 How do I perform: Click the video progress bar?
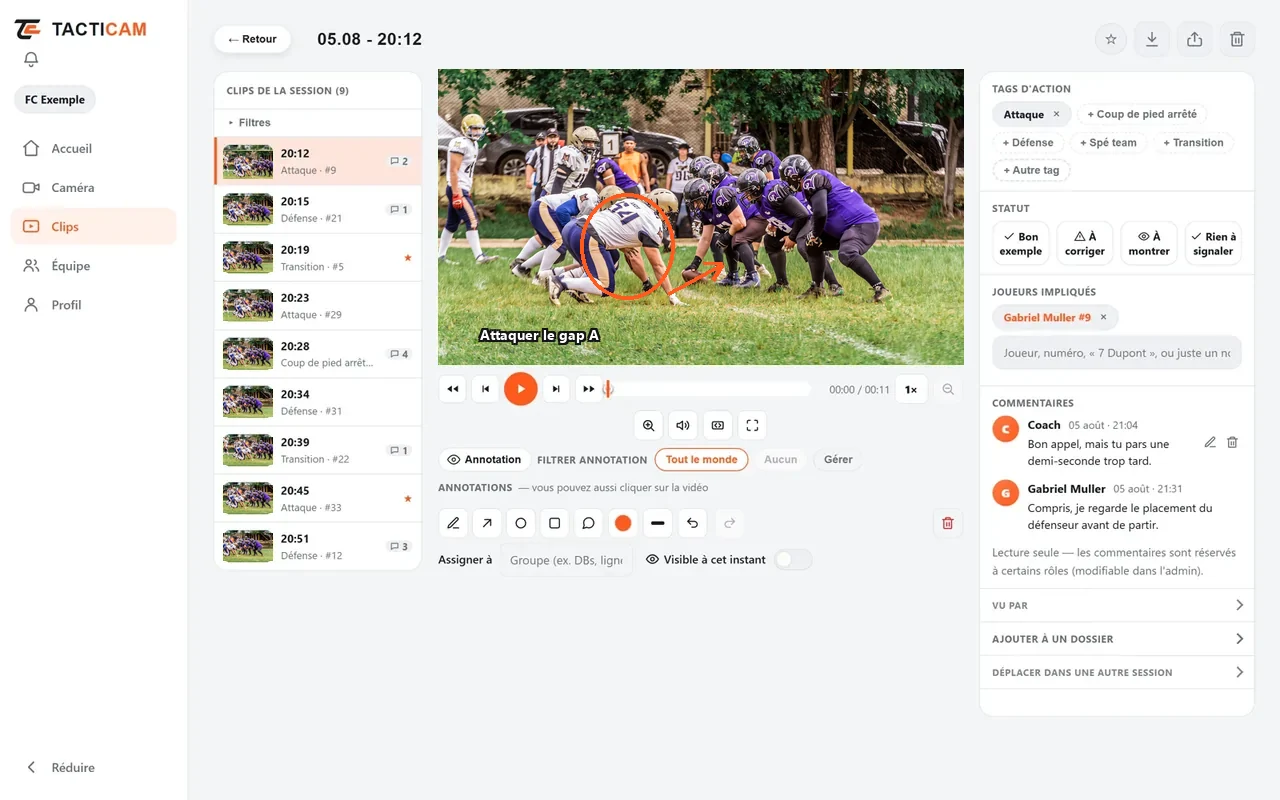708,389
